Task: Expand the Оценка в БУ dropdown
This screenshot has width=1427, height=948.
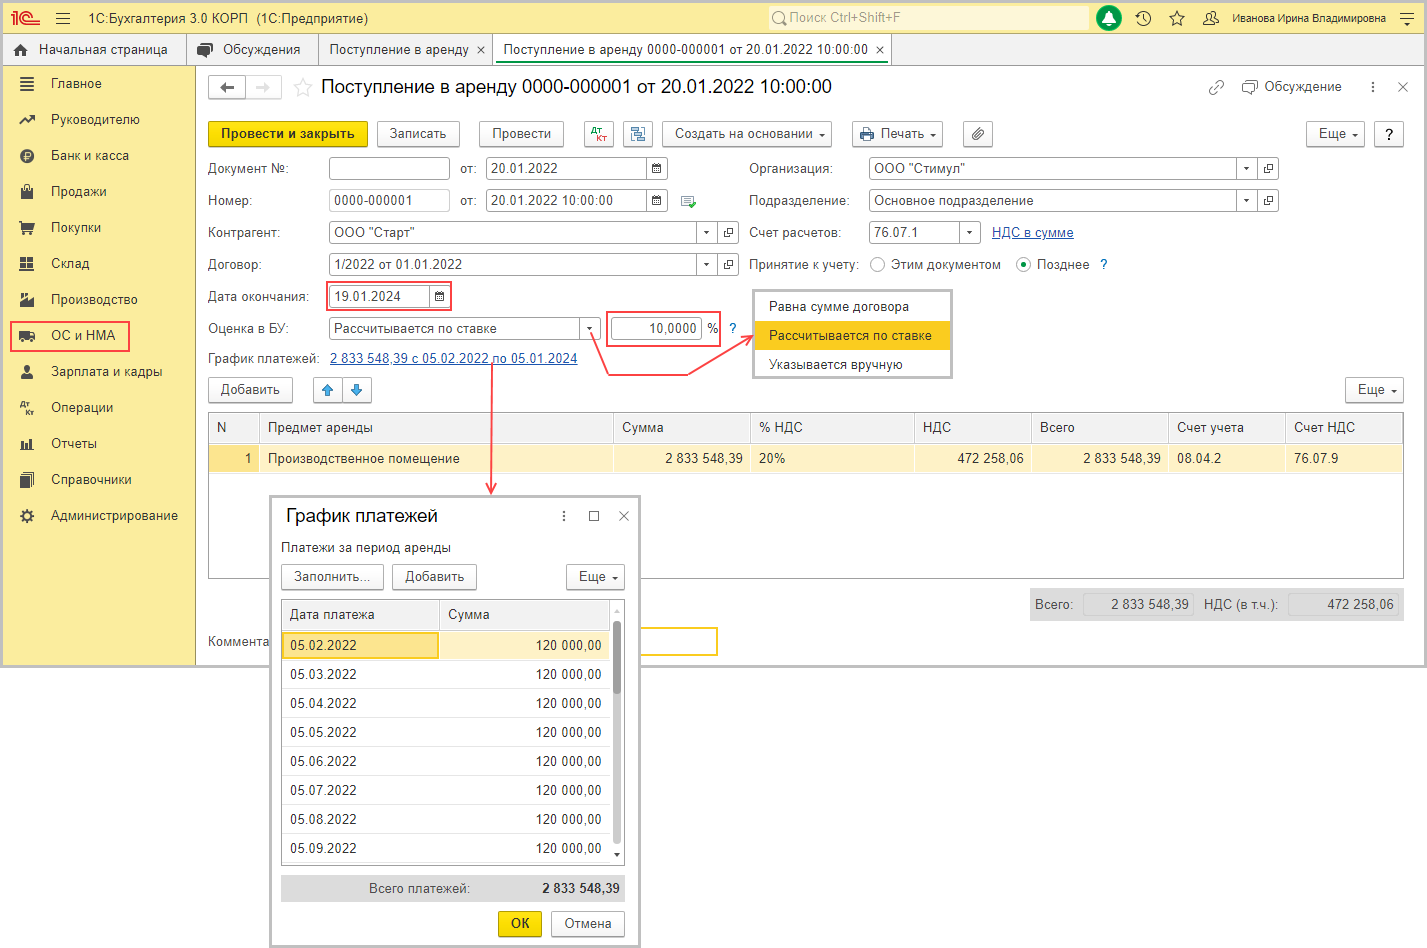Action: pyautogui.click(x=590, y=329)
